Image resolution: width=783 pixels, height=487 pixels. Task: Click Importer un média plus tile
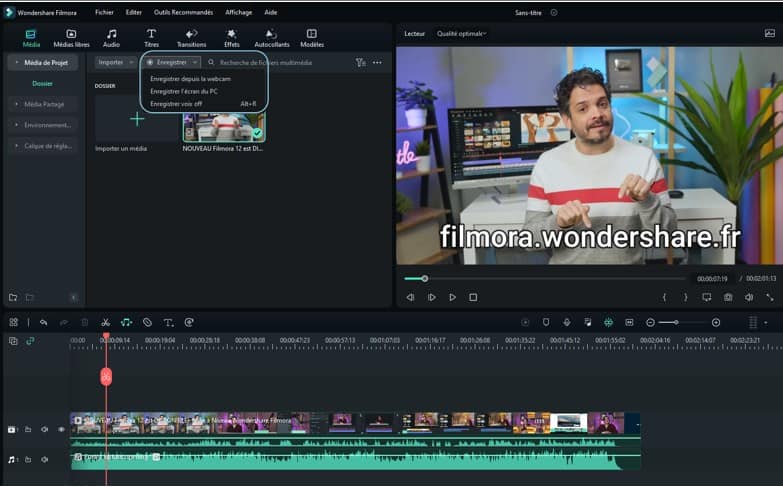[x=136, y=119]
